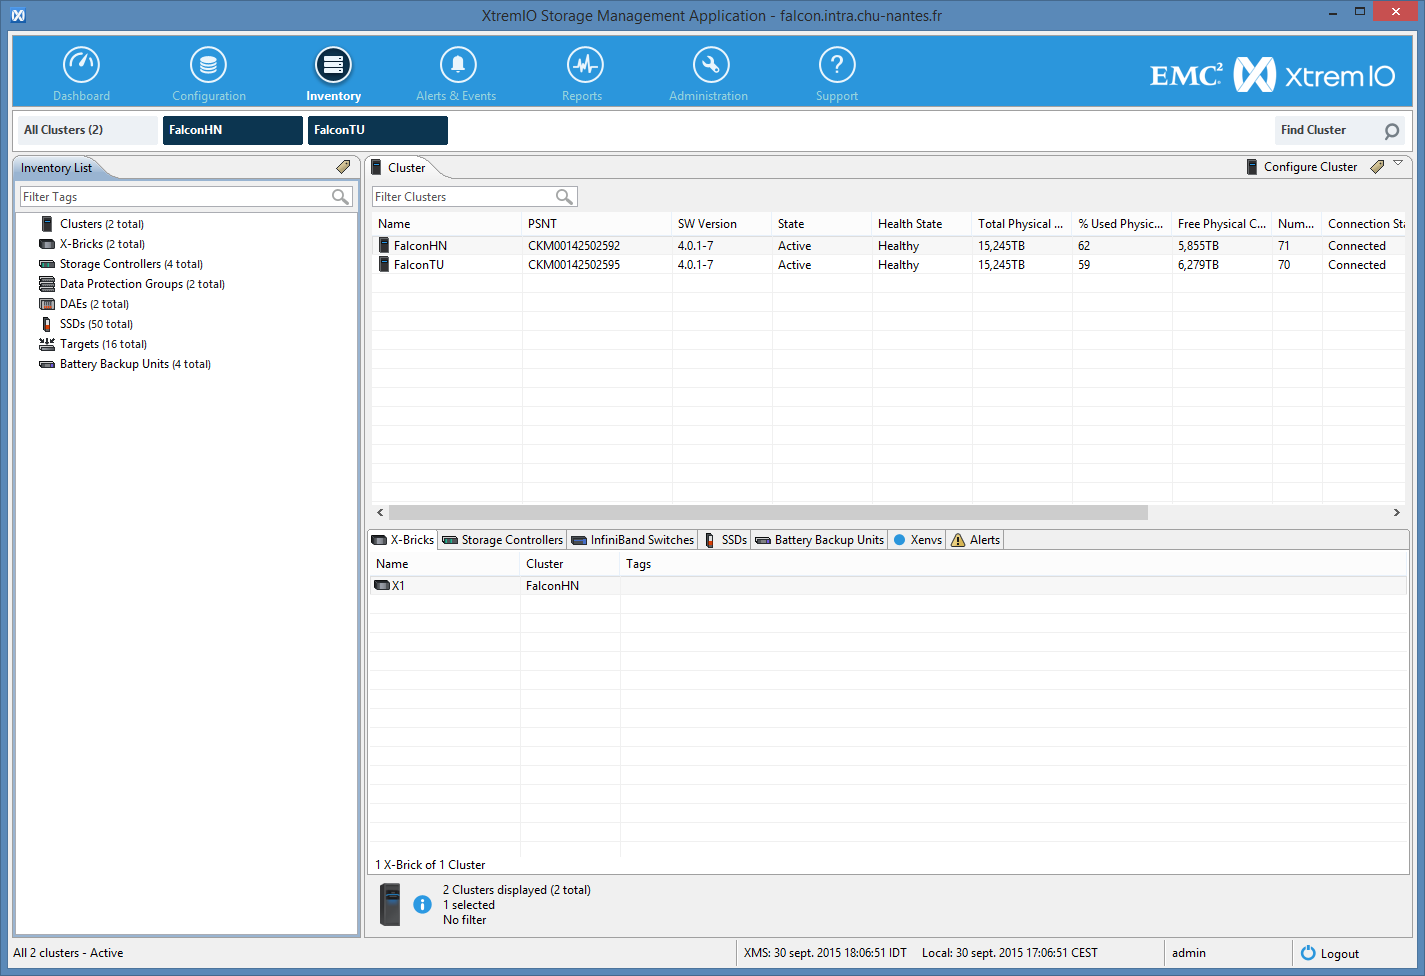Click the Support question mark icon
The image size is (1425, 976).
pos(837,65)
